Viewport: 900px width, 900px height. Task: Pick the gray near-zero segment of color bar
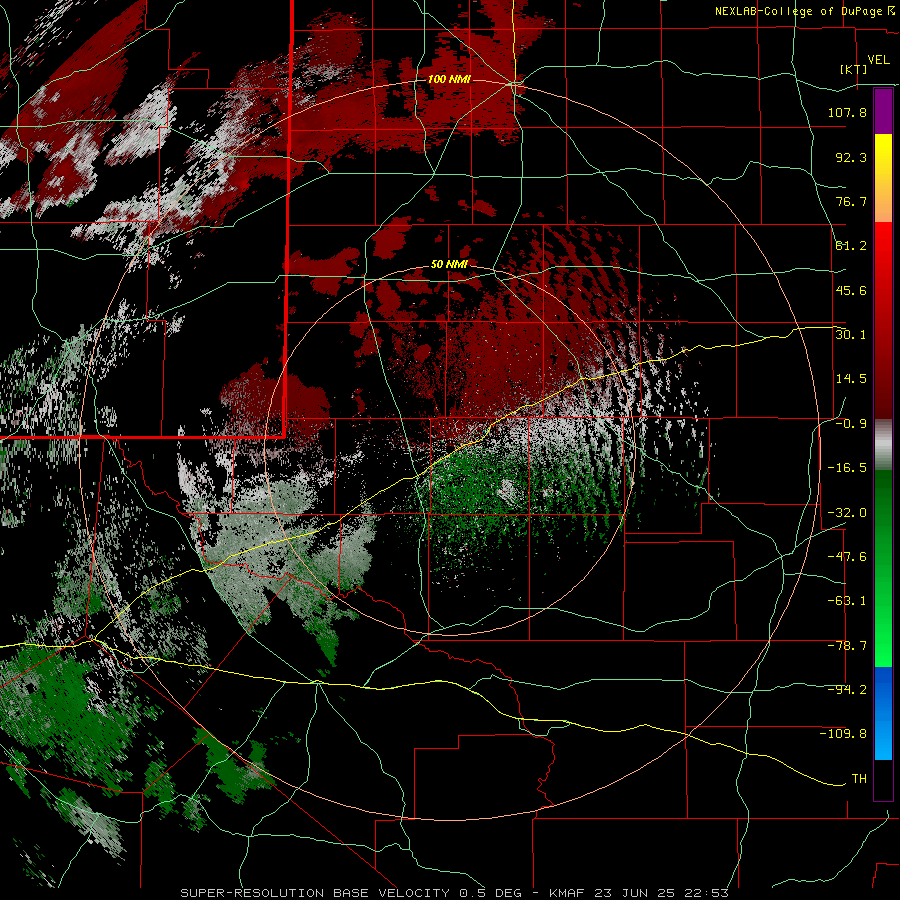(883, 445)
